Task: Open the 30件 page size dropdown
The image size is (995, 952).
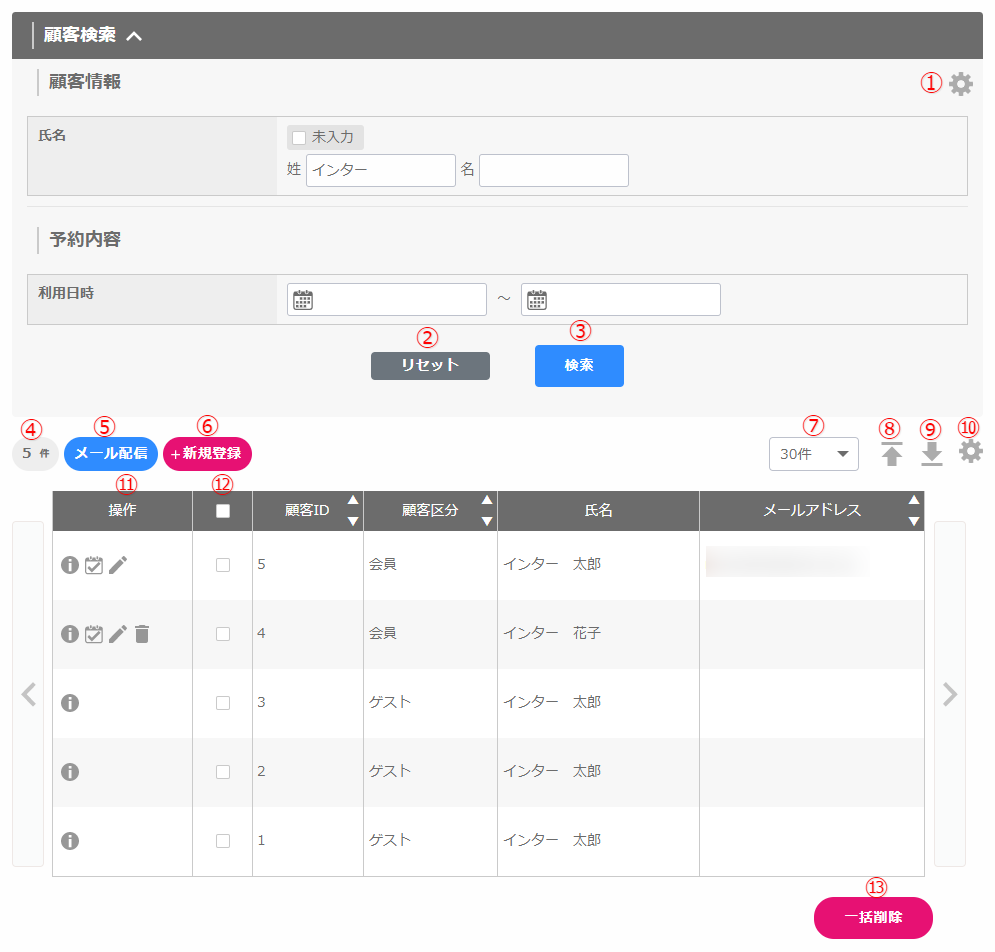Action: pyautogui.click(x=813, y=454)
